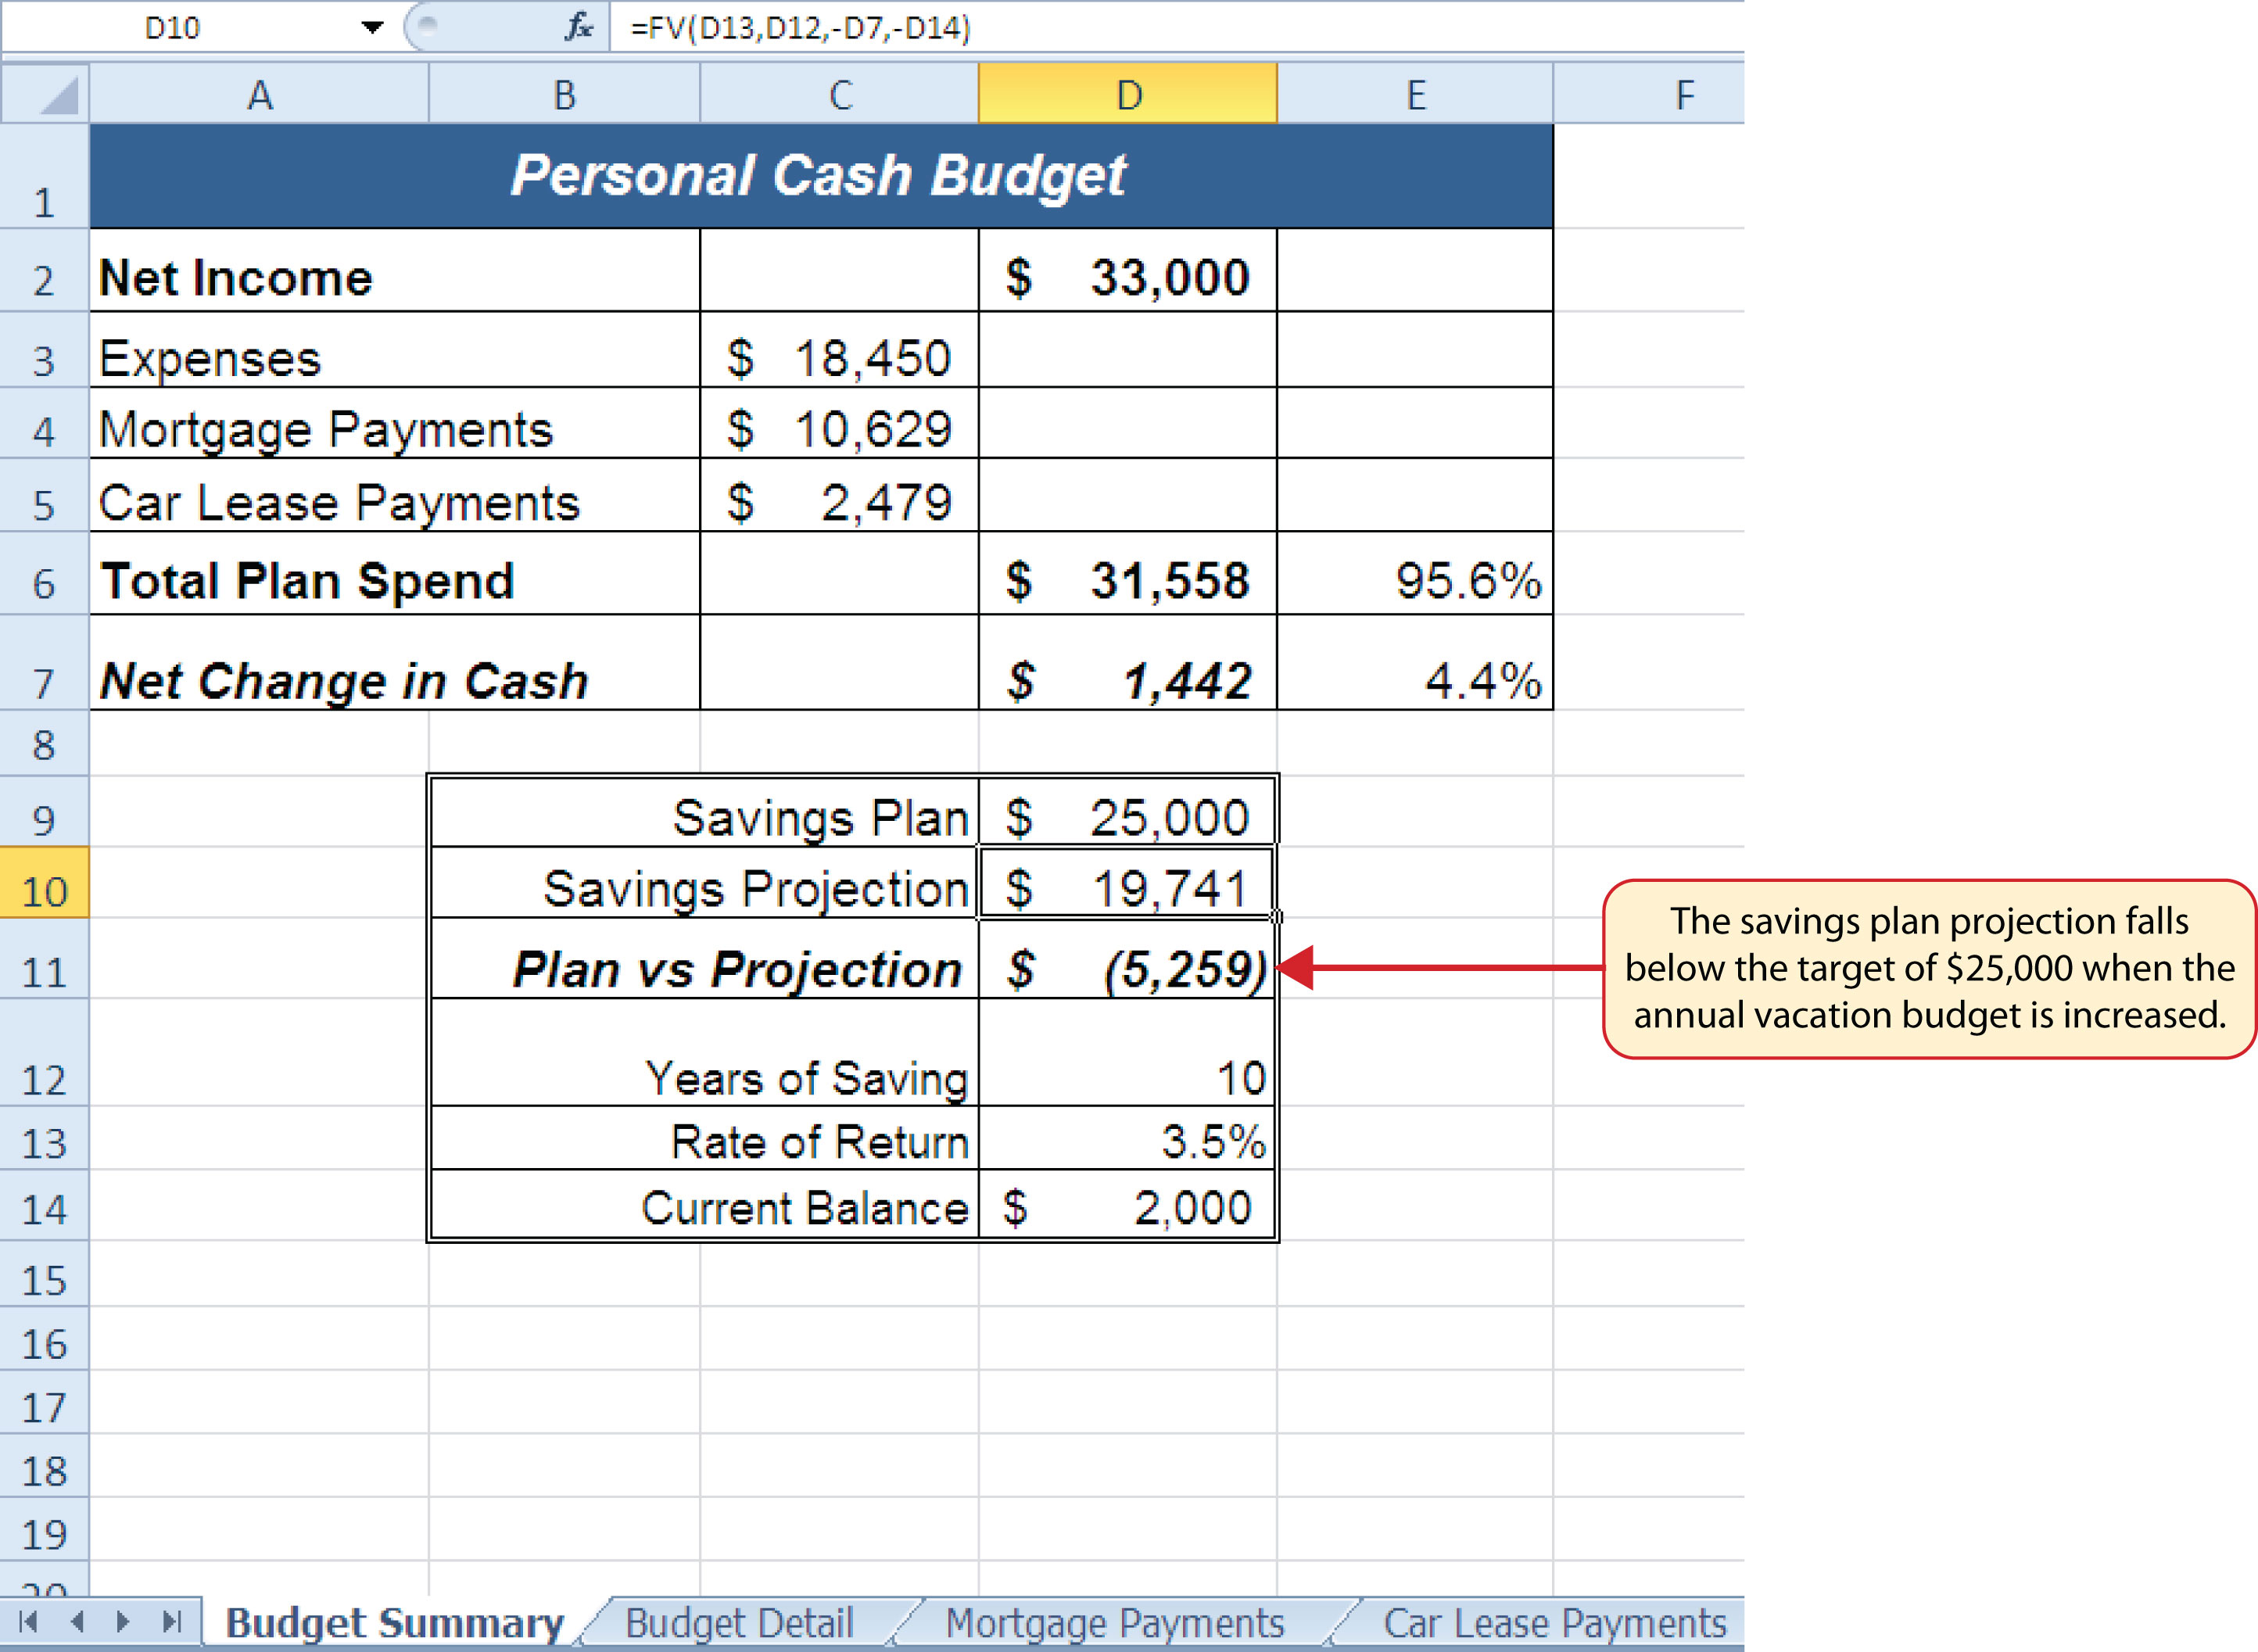Click the $1,442 net change value
Screen dimensions: 2258x1652
(1128, 663)
